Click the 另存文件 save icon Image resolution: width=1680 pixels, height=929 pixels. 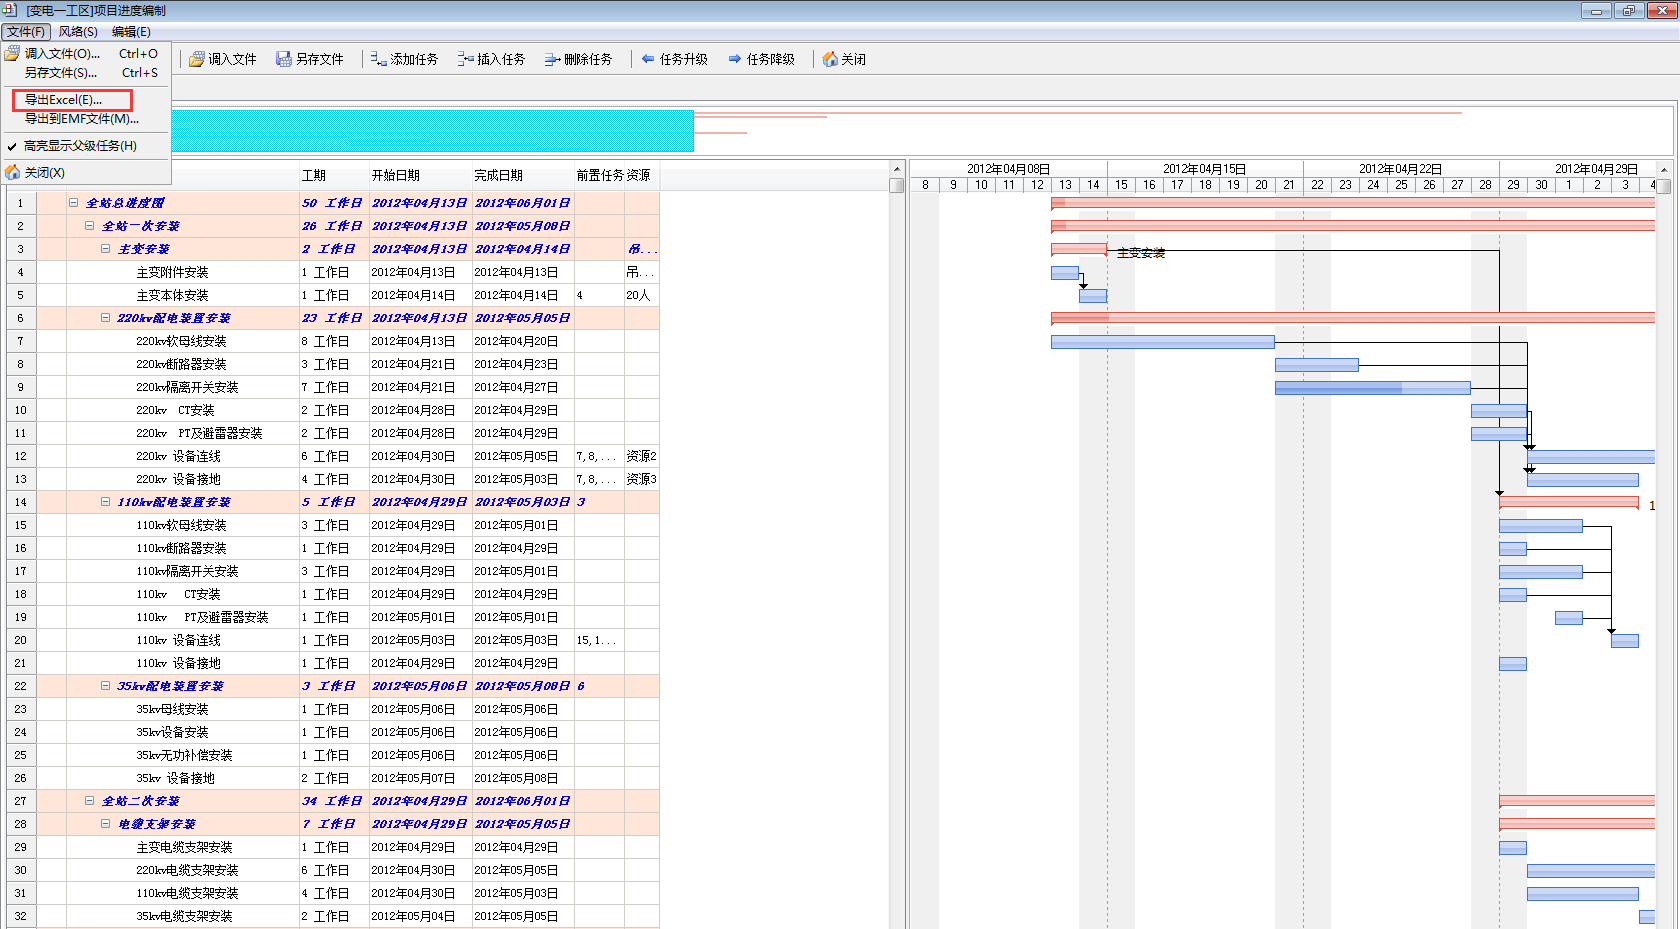pyautogui.click(x=284, y=60)
